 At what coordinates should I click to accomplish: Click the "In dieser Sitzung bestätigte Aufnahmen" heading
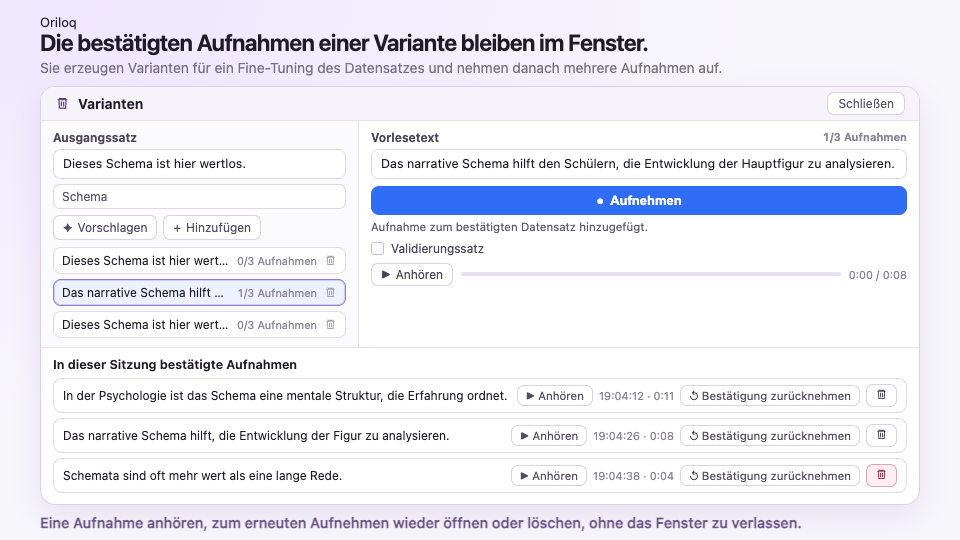[x=175, y=365]
